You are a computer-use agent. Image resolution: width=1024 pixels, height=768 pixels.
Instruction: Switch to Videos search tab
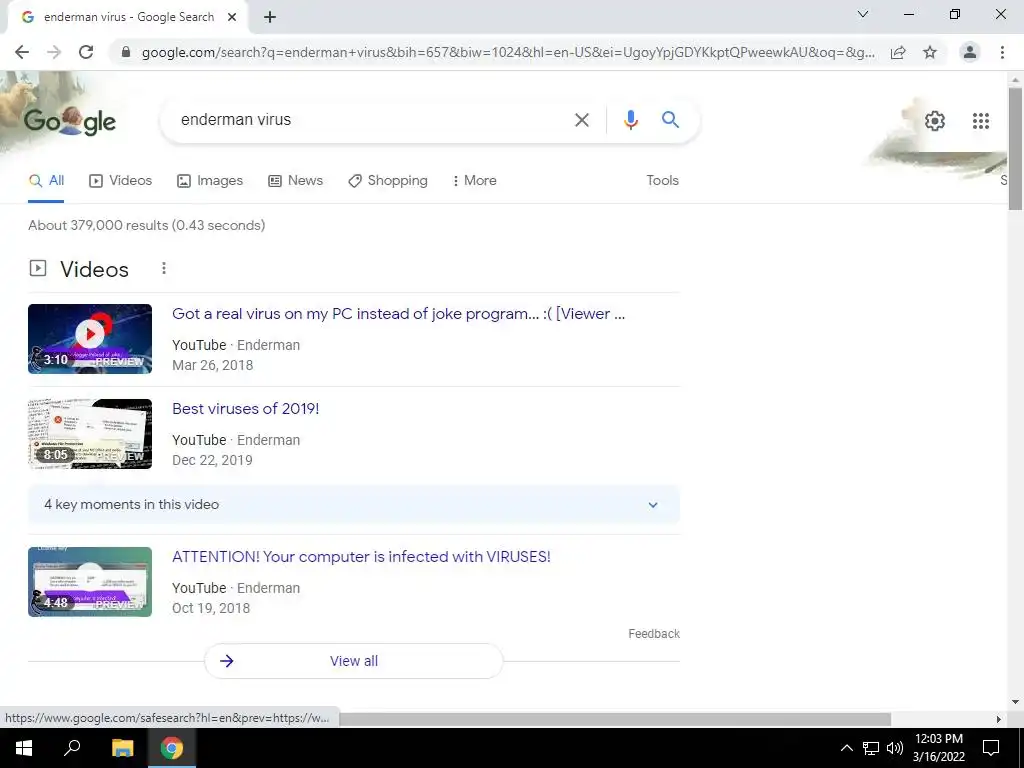tap(120, 181)
